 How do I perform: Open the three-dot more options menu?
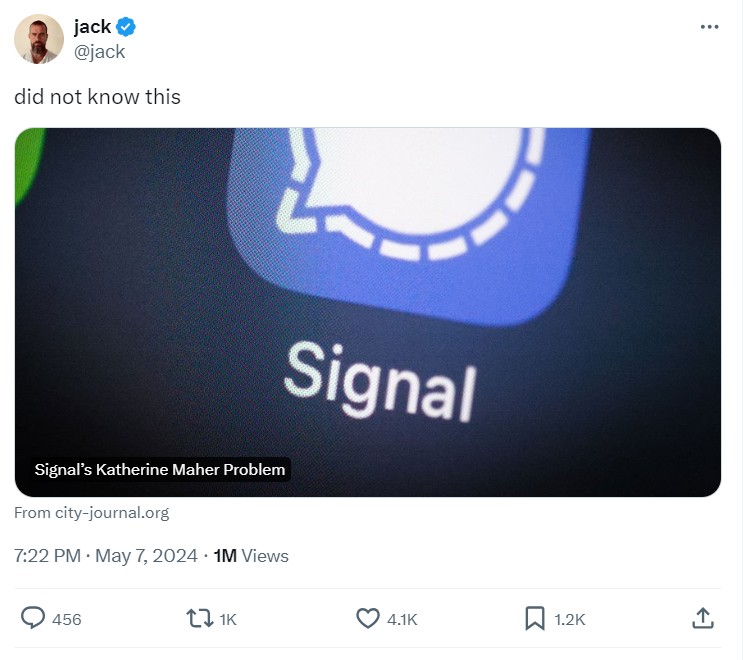point(709,27)
